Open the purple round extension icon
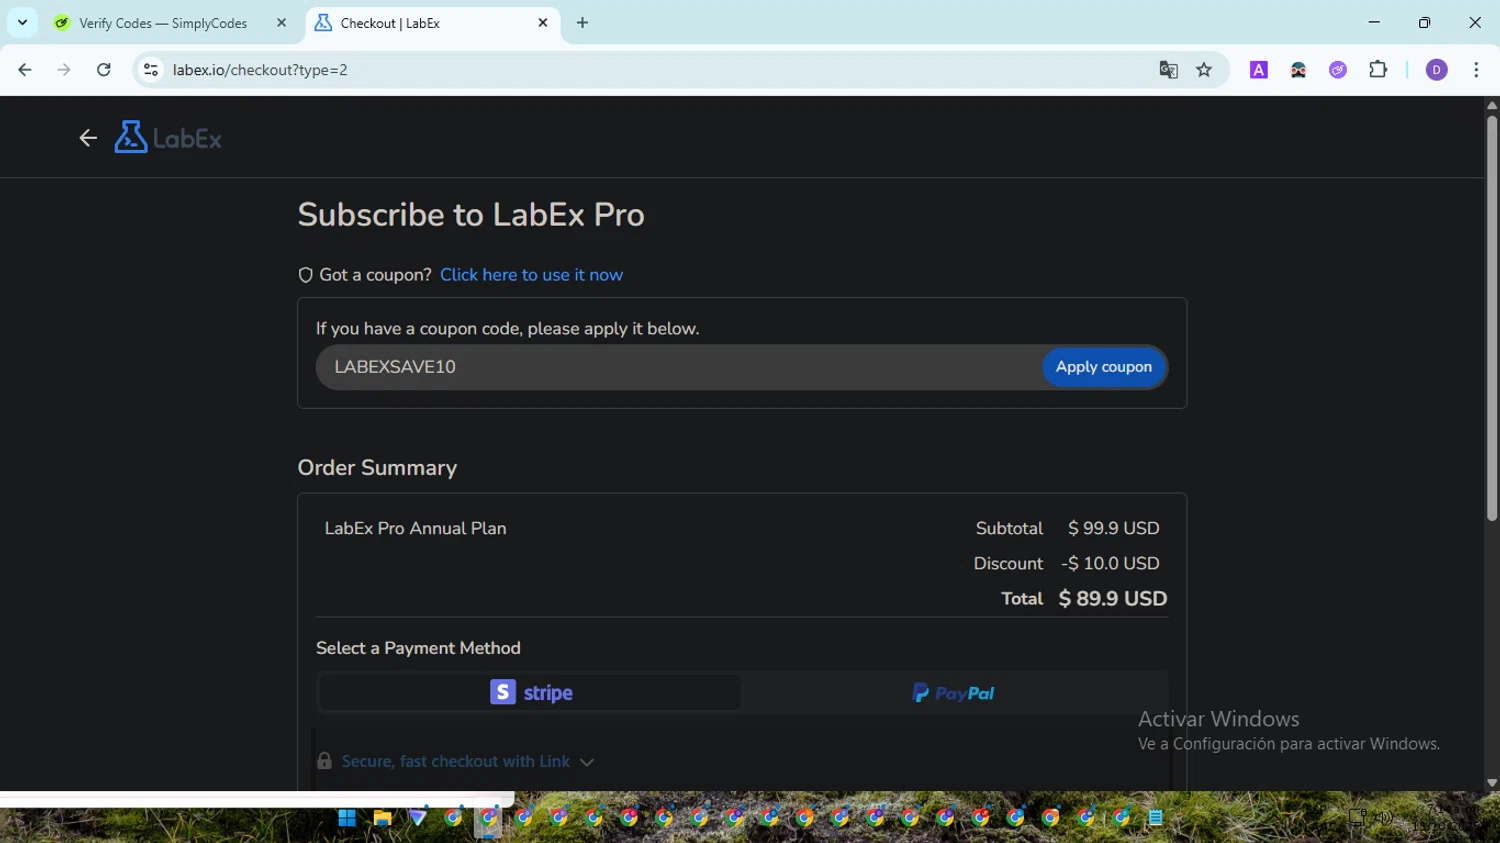Image resolution: width=1500 pixels, height=843 pixels. click(x=1338, y=70)
